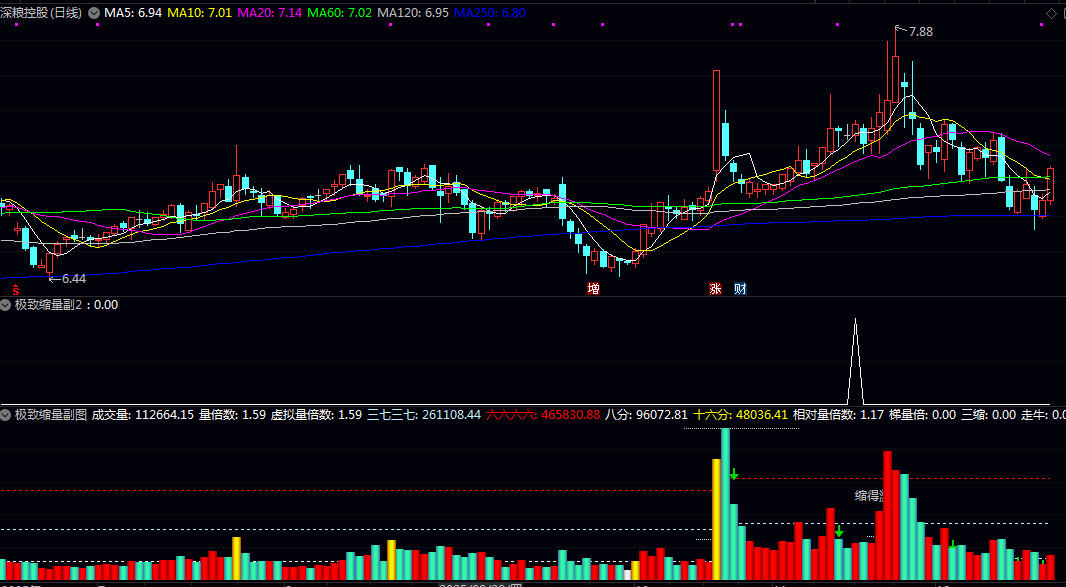The image size is (1066, 587).
Task: Click the tall yellow volume bar beside the cyan peak
Action: pyautogui.click(x=717, y=520)
